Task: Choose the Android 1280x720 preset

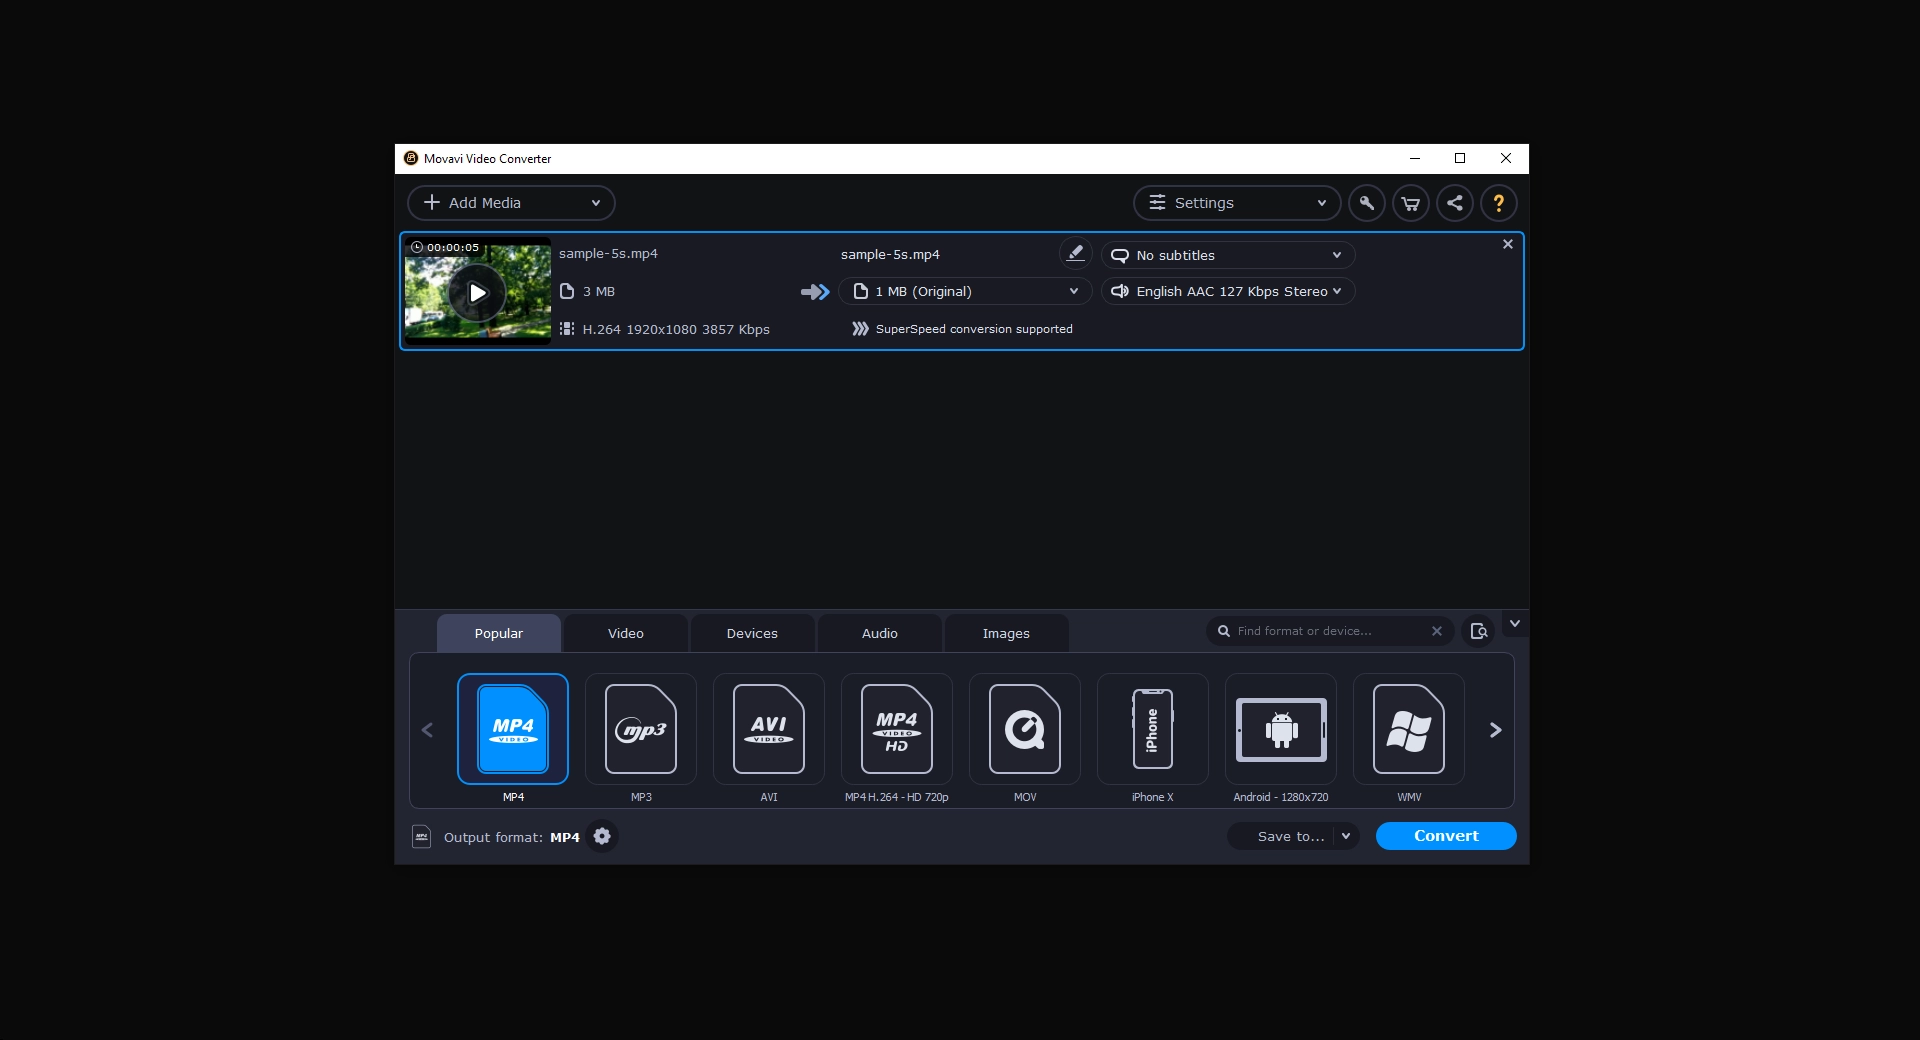Action: tap(1281, 730)
